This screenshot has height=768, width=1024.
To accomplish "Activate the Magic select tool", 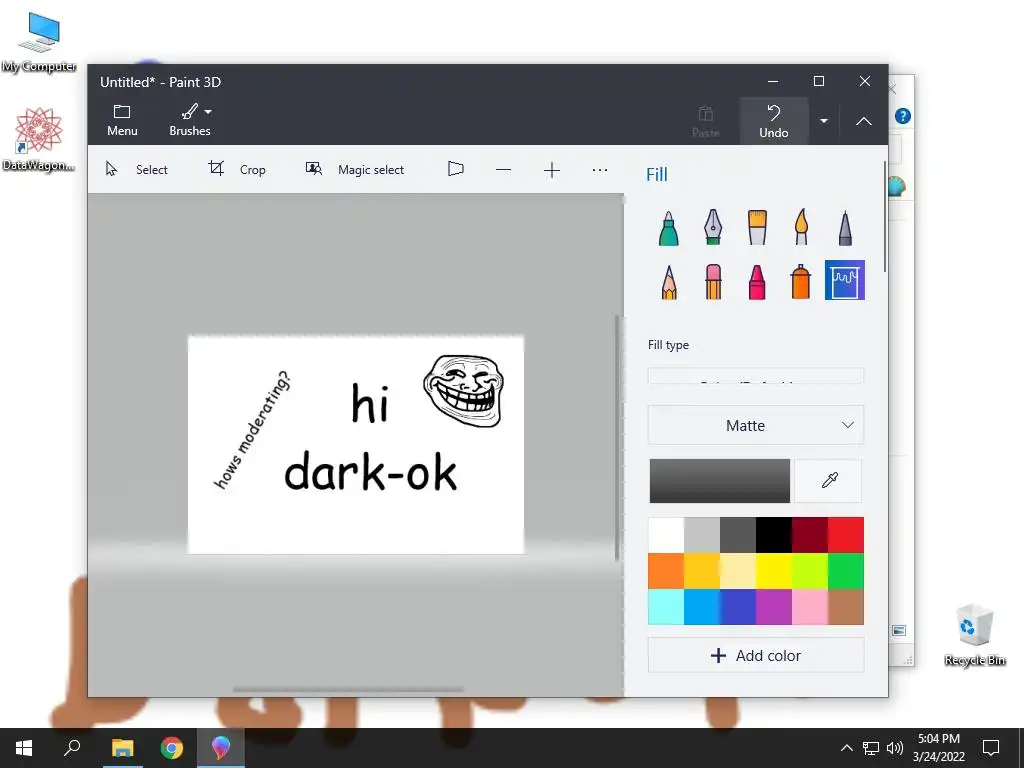I will coord(355,170).
